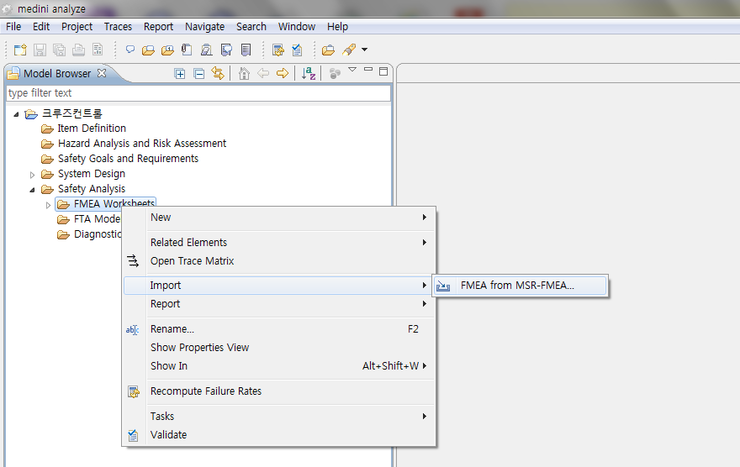Click the Home icon in Model Browser
The height and width of the screenshot is (467, 740).
tap(244, 73)
